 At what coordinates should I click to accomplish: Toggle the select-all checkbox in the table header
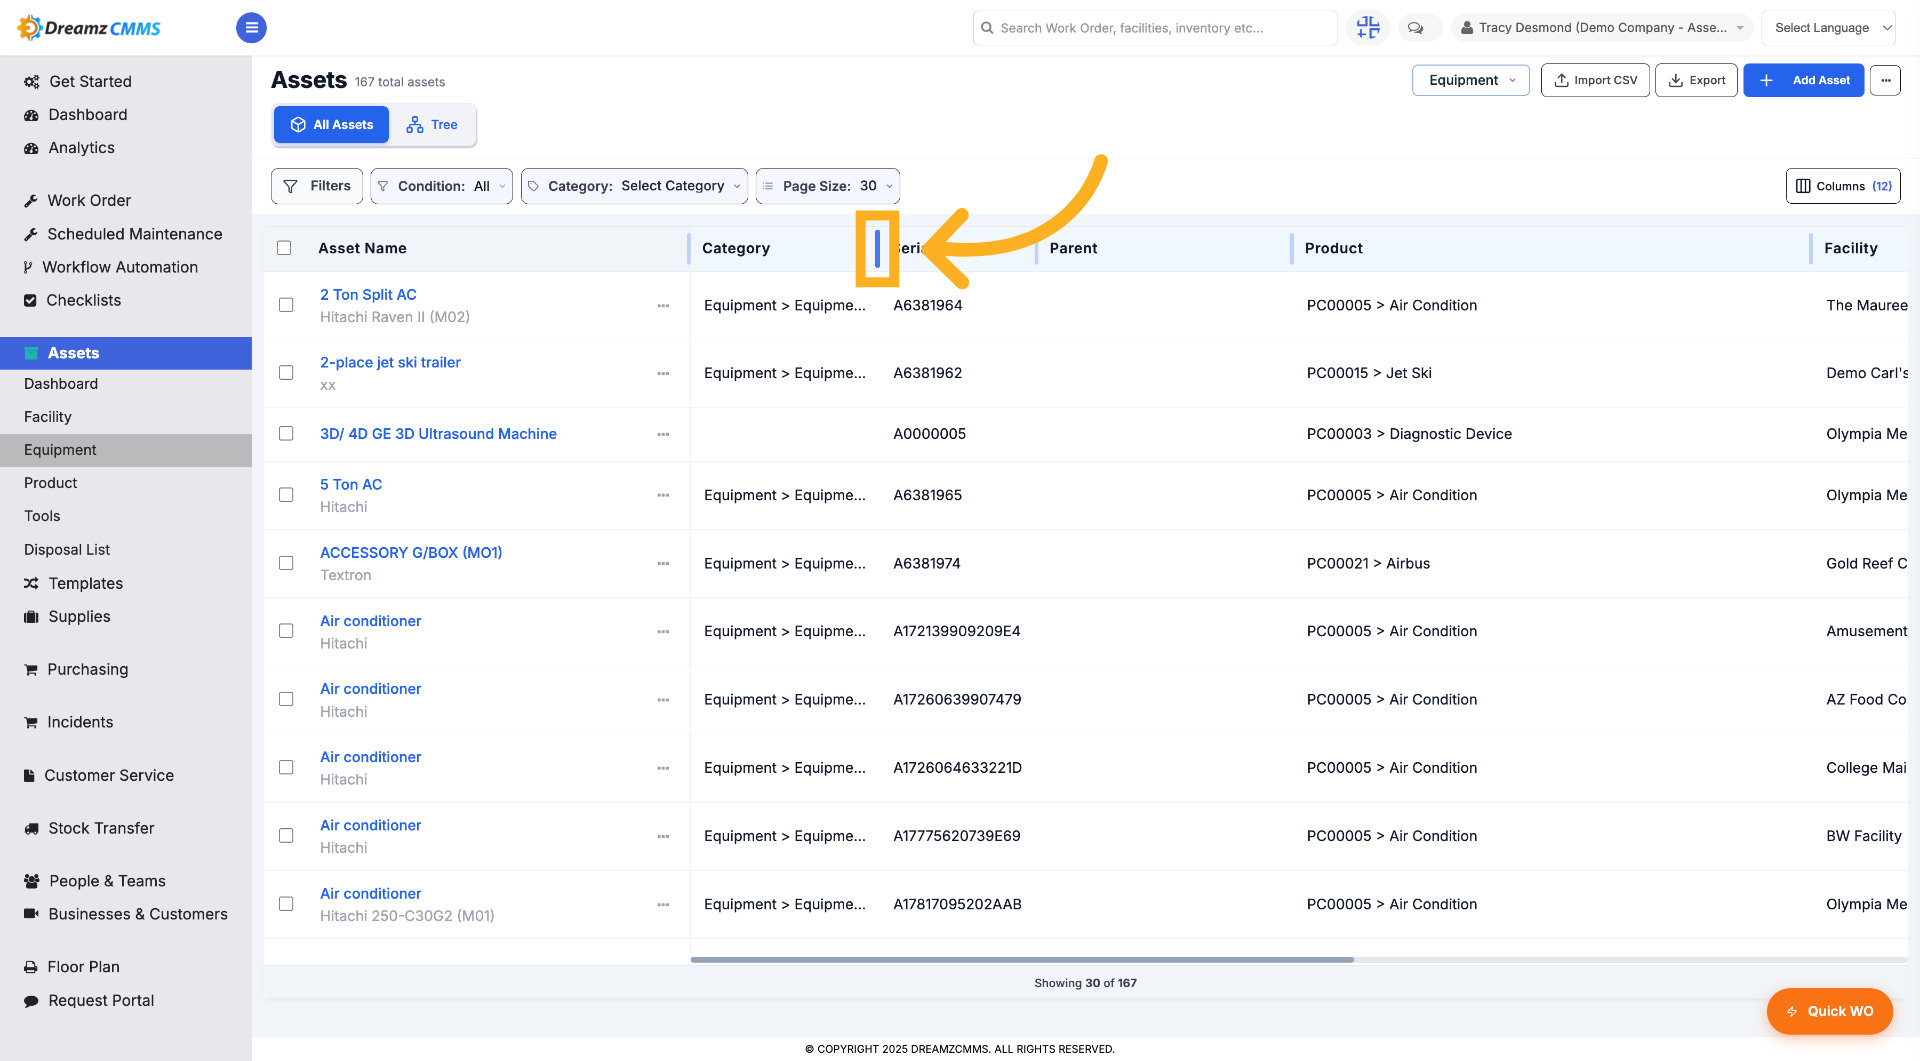pos(284,248)
